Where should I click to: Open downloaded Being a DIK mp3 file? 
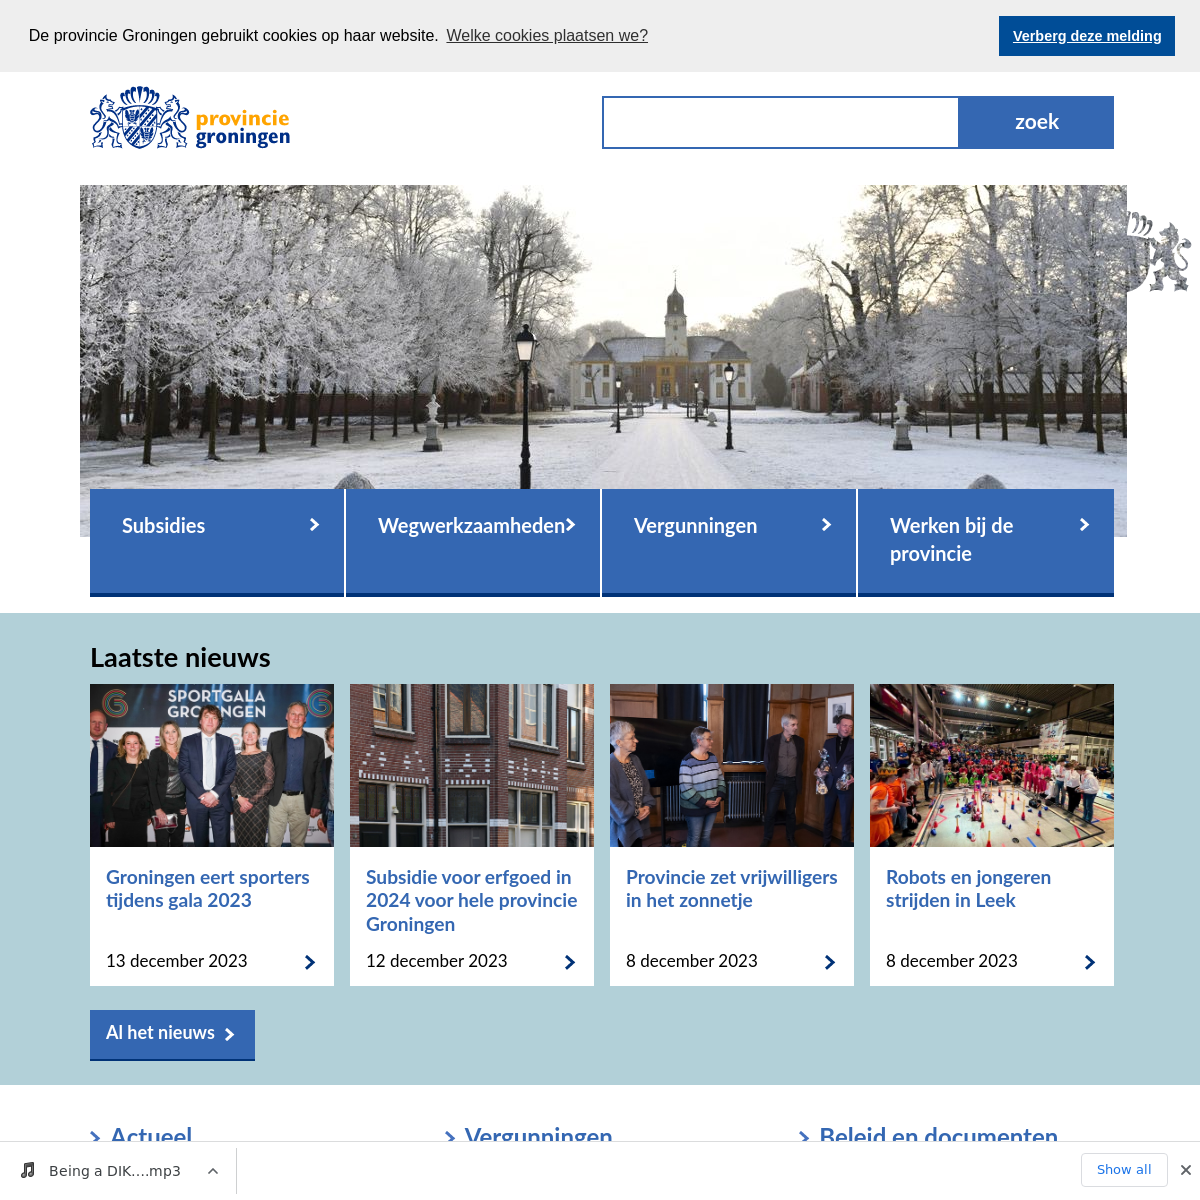pyautogui.click(x=115, y=1171)
